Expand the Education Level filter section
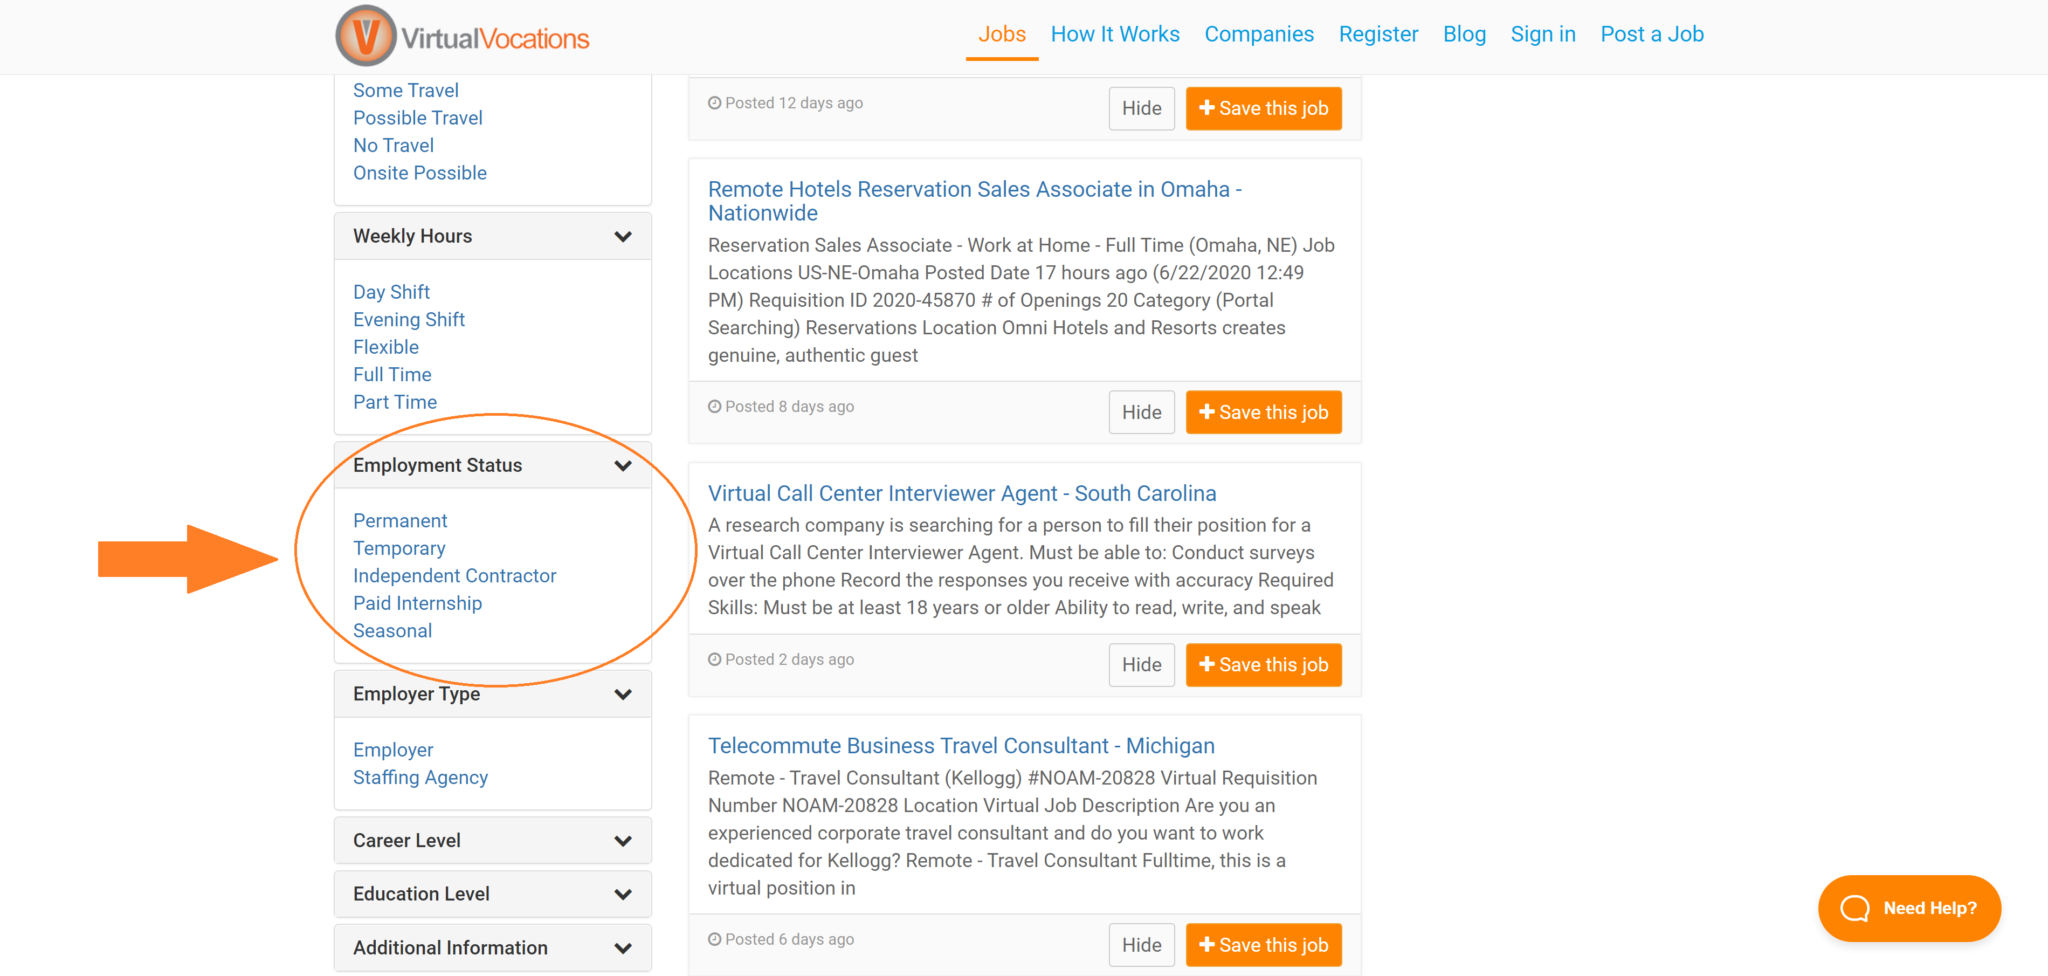 pos(623,894)
